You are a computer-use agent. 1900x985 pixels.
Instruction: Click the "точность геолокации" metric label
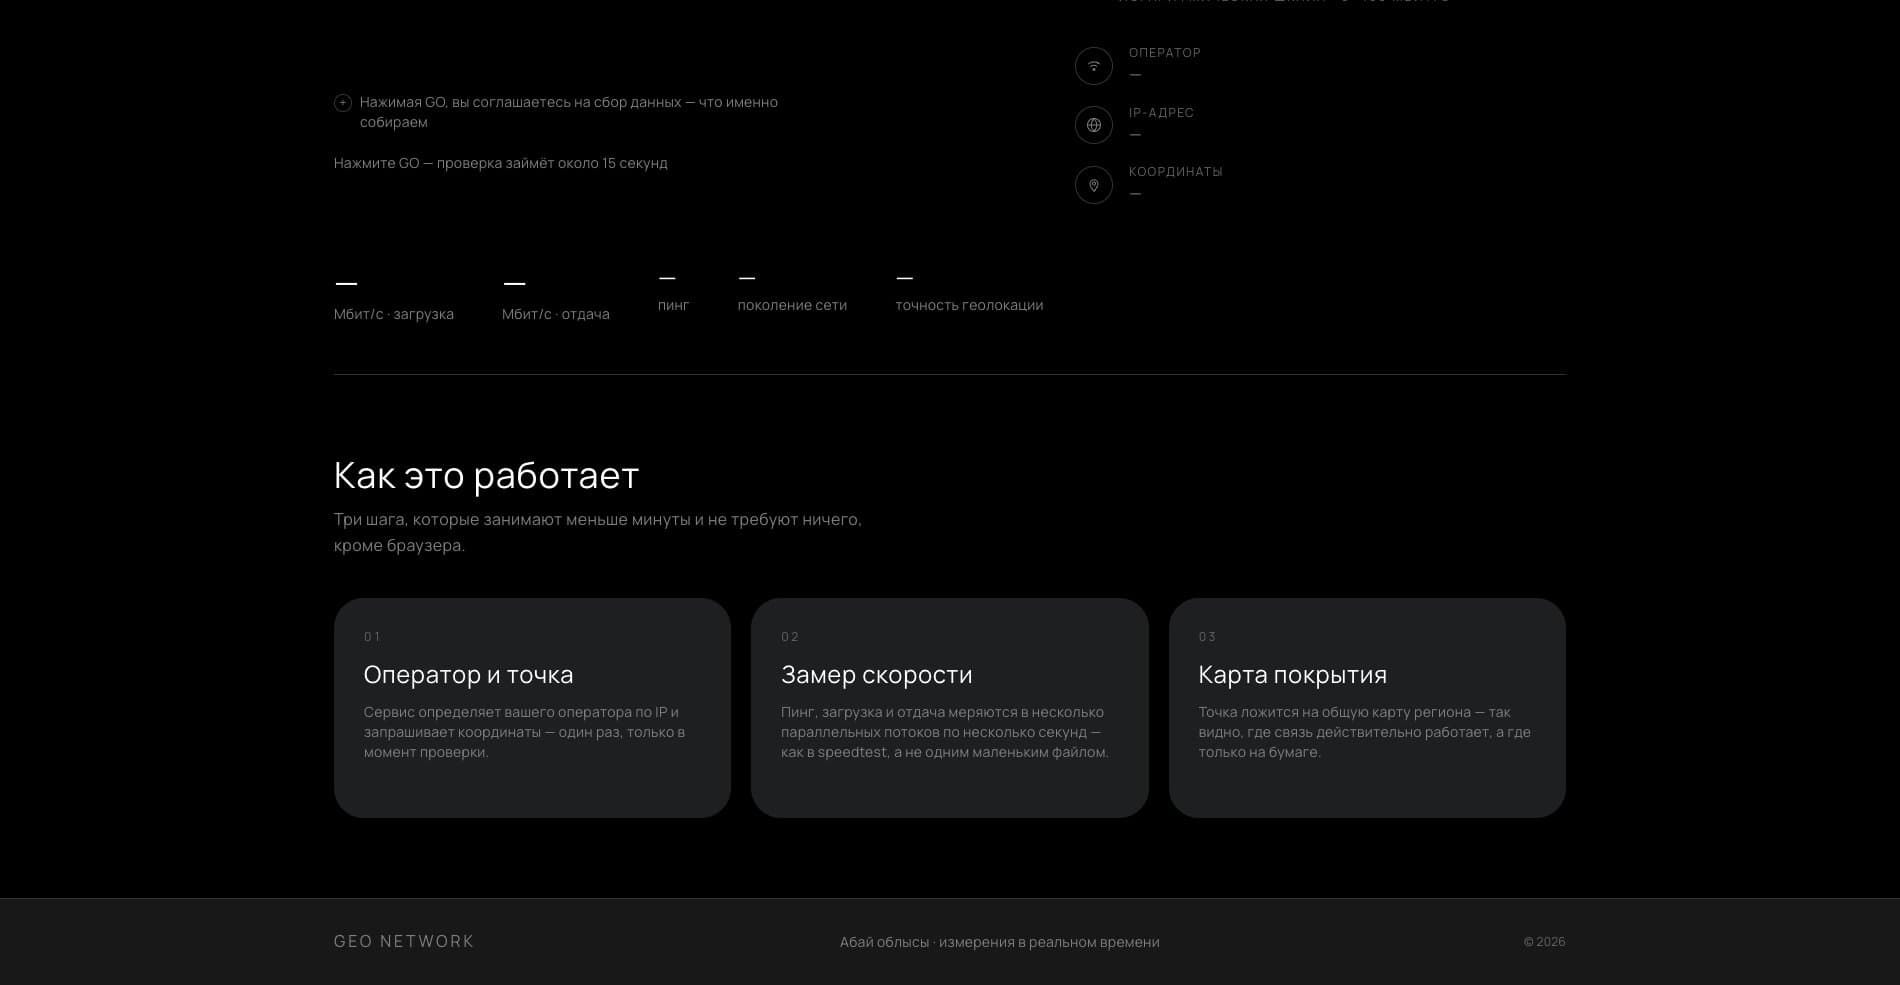pos(969,305)
